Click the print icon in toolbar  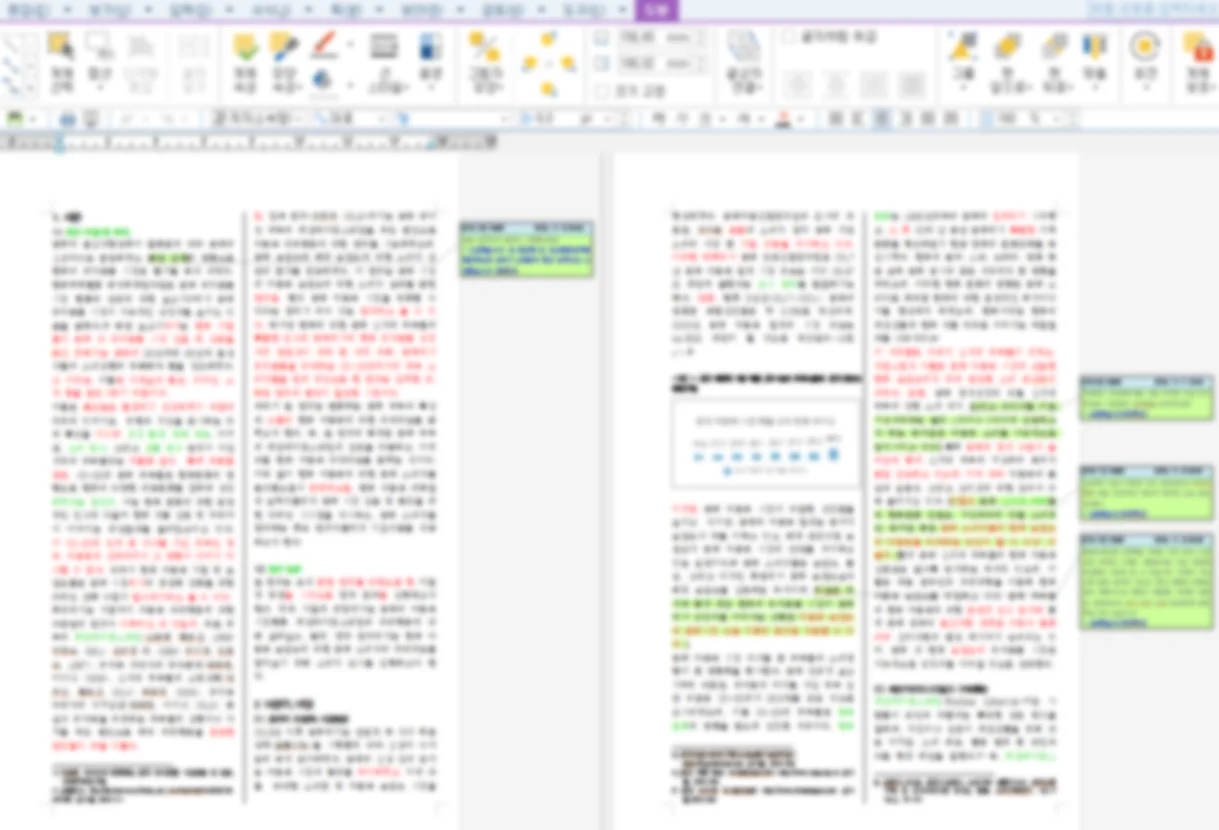click(67, 119)
